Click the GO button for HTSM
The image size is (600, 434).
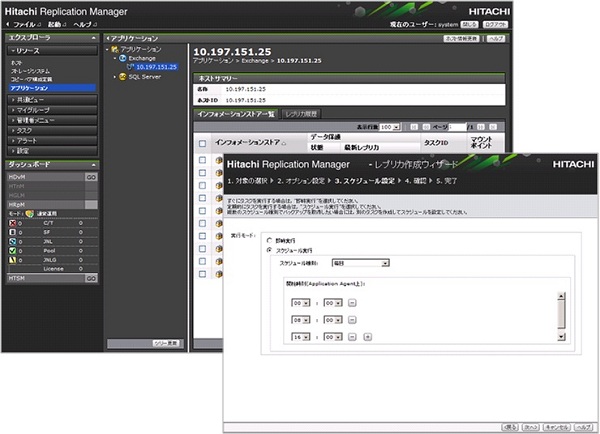click(91, 278)
